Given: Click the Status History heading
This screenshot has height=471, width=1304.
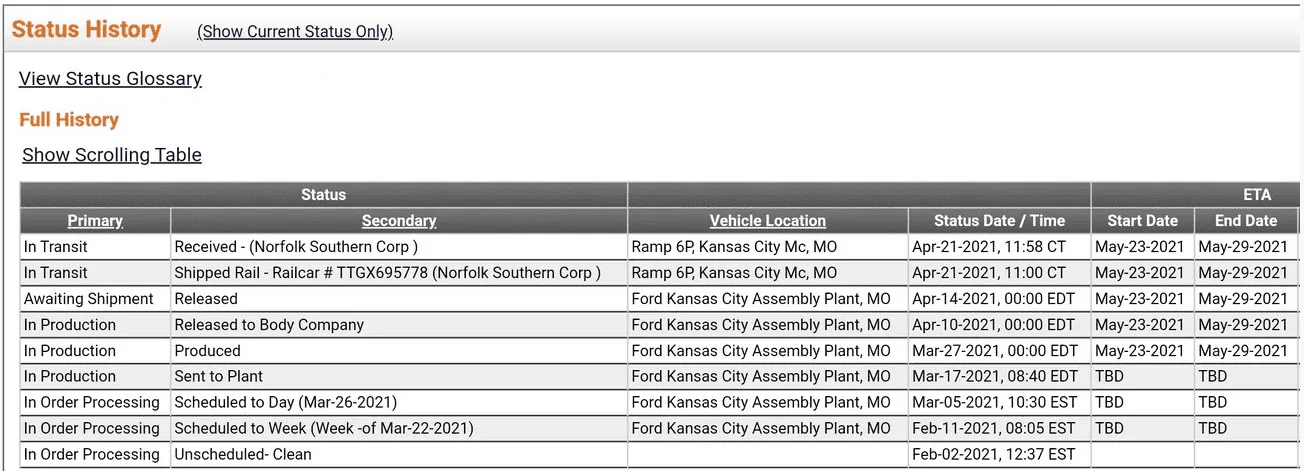Looking at the screenshot, I should 86,30.
